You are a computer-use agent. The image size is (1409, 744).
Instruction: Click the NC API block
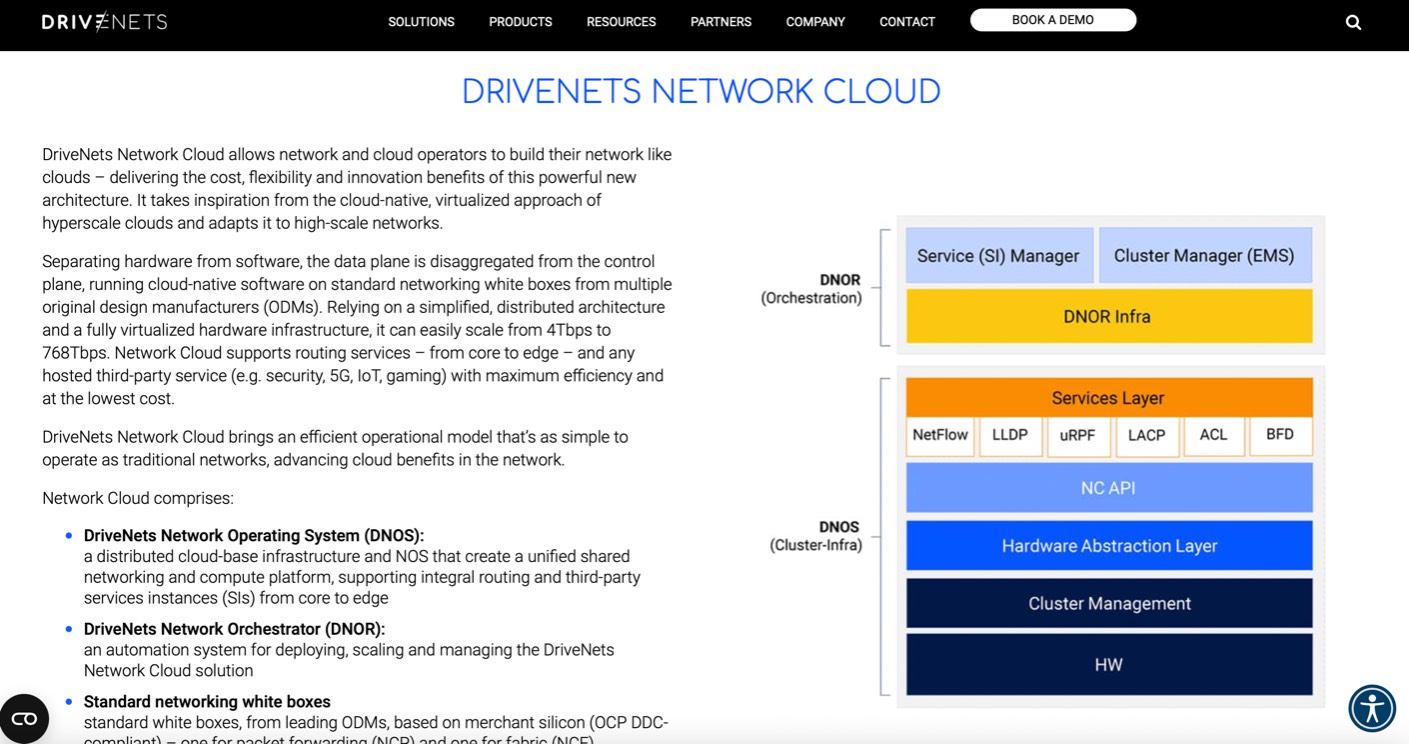pos(1109,488)
